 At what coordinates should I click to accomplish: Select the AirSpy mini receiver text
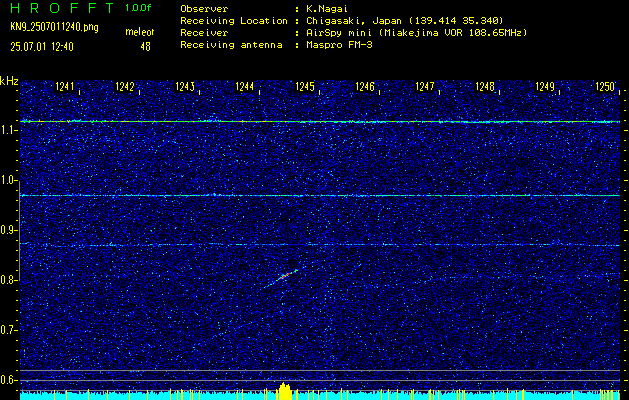[x=416, y=32]
